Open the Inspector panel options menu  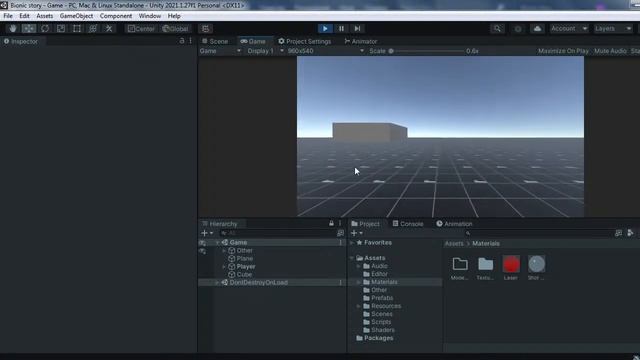[x=190, y=41]
